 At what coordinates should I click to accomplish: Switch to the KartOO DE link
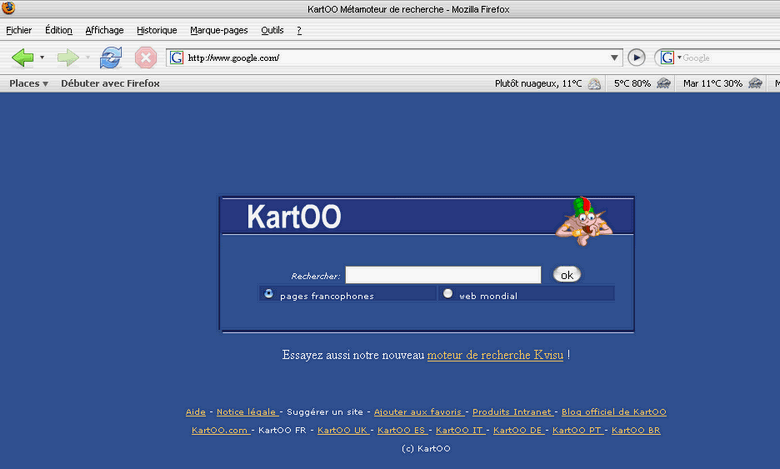tap(518, 430)
